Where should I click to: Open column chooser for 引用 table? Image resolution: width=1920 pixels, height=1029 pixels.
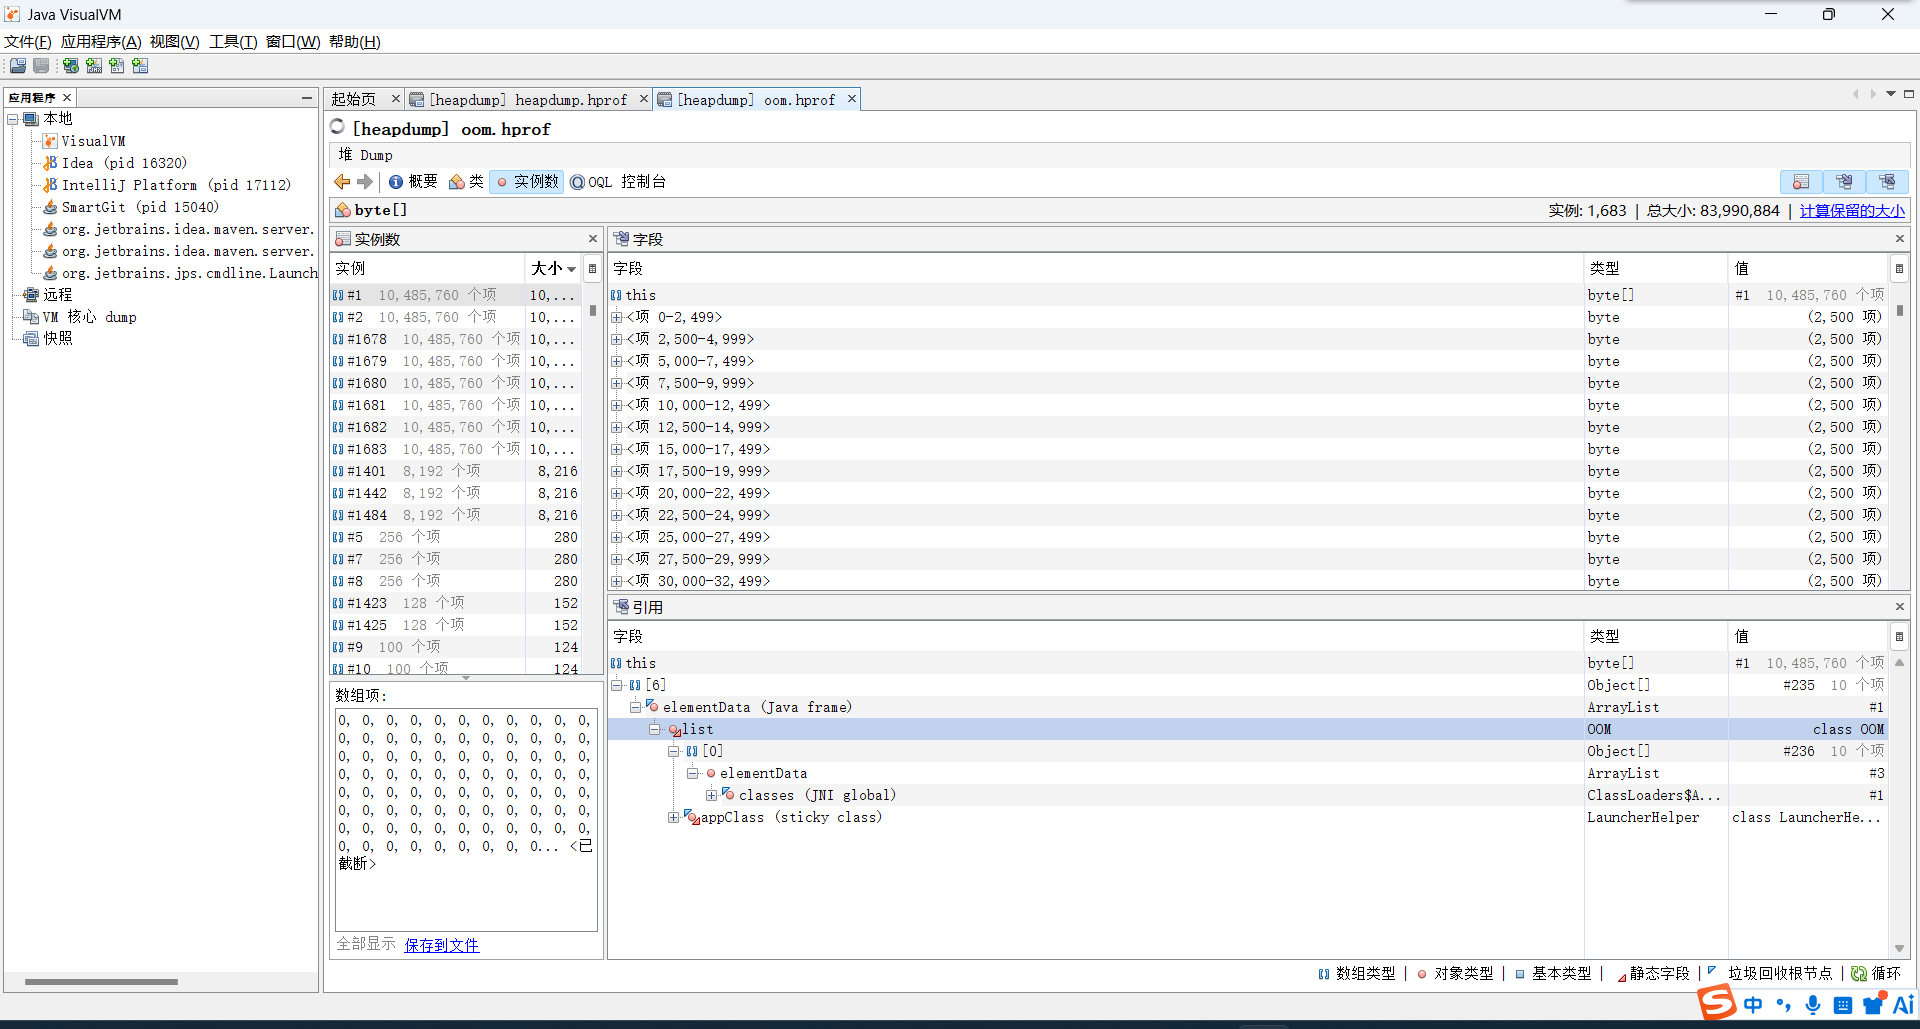[x=1899, y=637]
